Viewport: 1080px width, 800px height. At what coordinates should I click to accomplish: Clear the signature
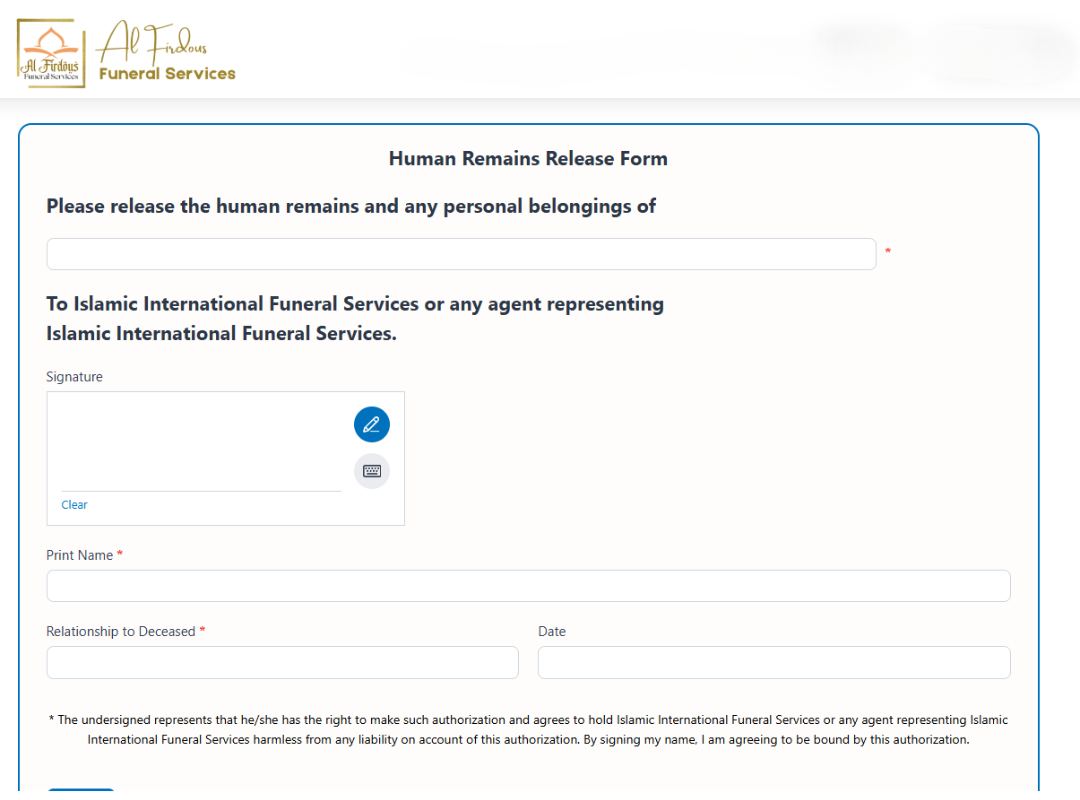74,505
